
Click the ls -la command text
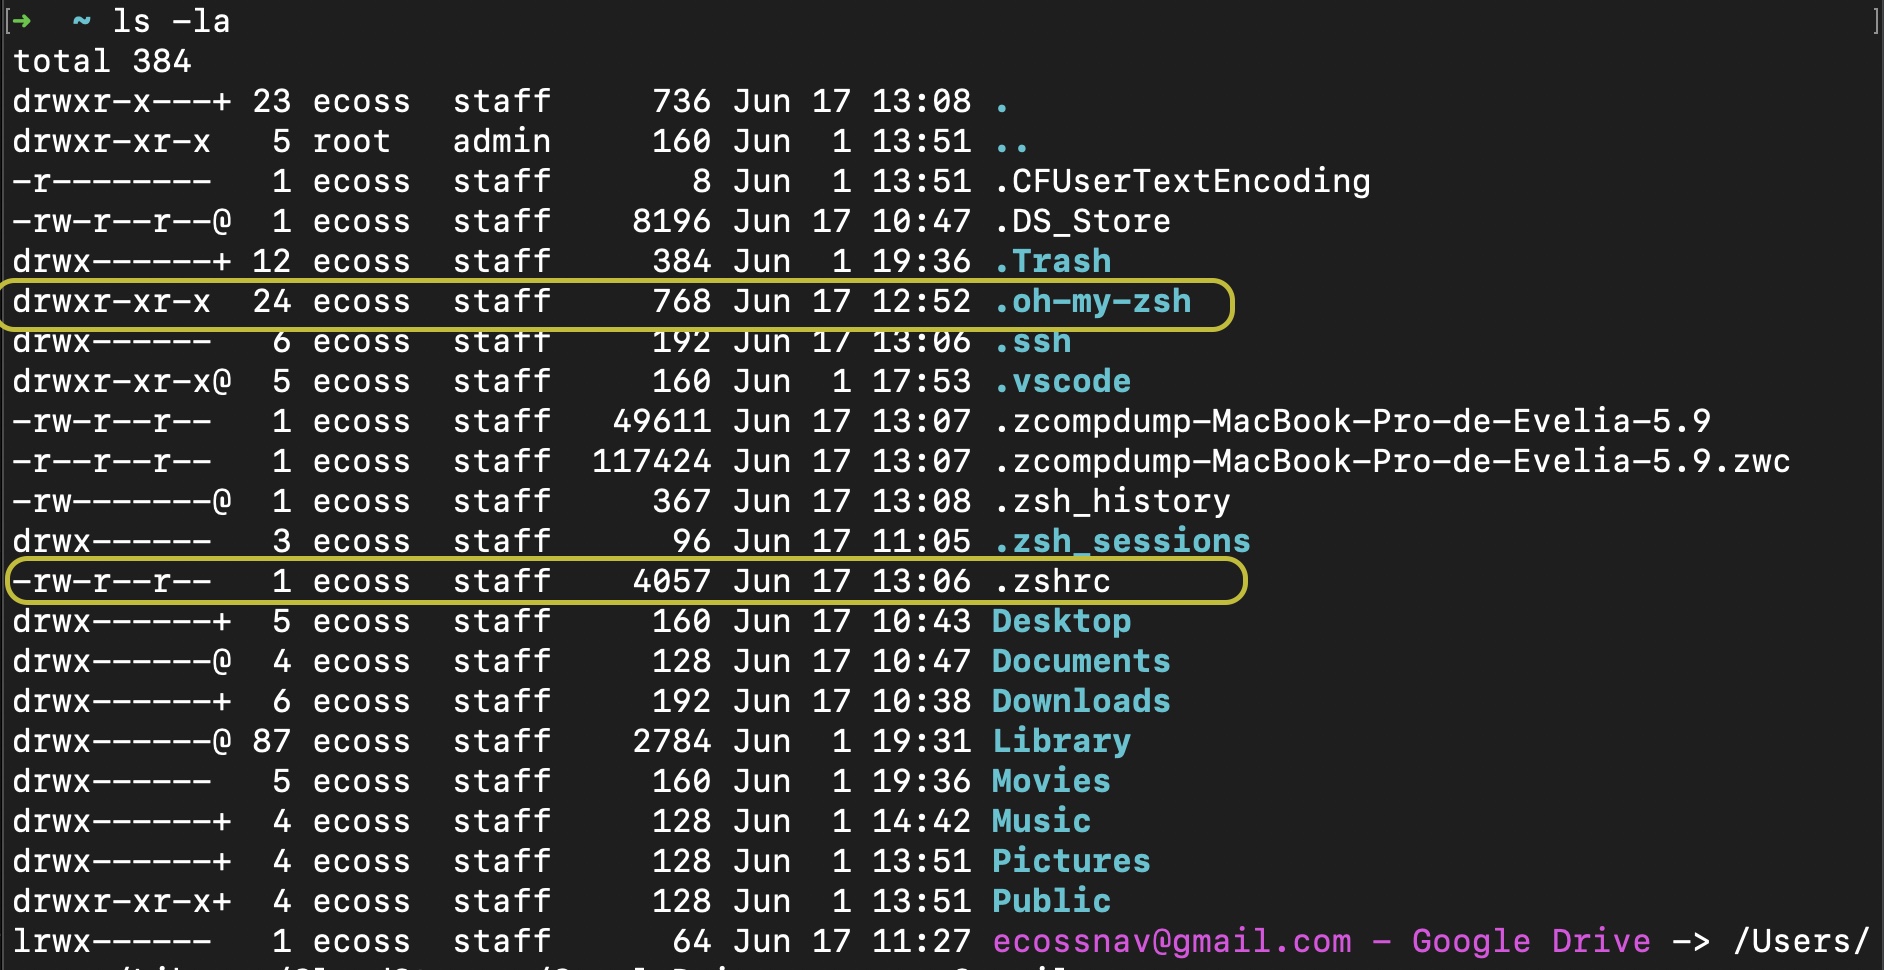[x=171, y=21]
